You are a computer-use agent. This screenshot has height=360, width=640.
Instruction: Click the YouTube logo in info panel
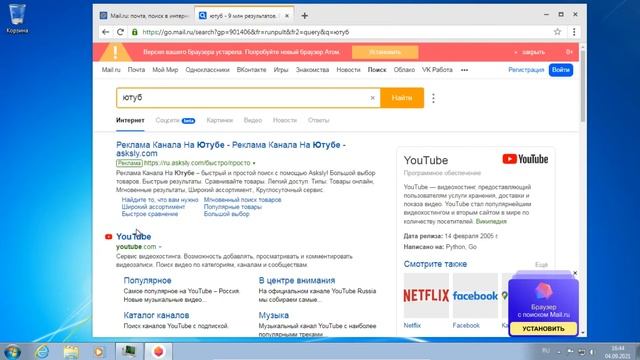coord(525,159)
